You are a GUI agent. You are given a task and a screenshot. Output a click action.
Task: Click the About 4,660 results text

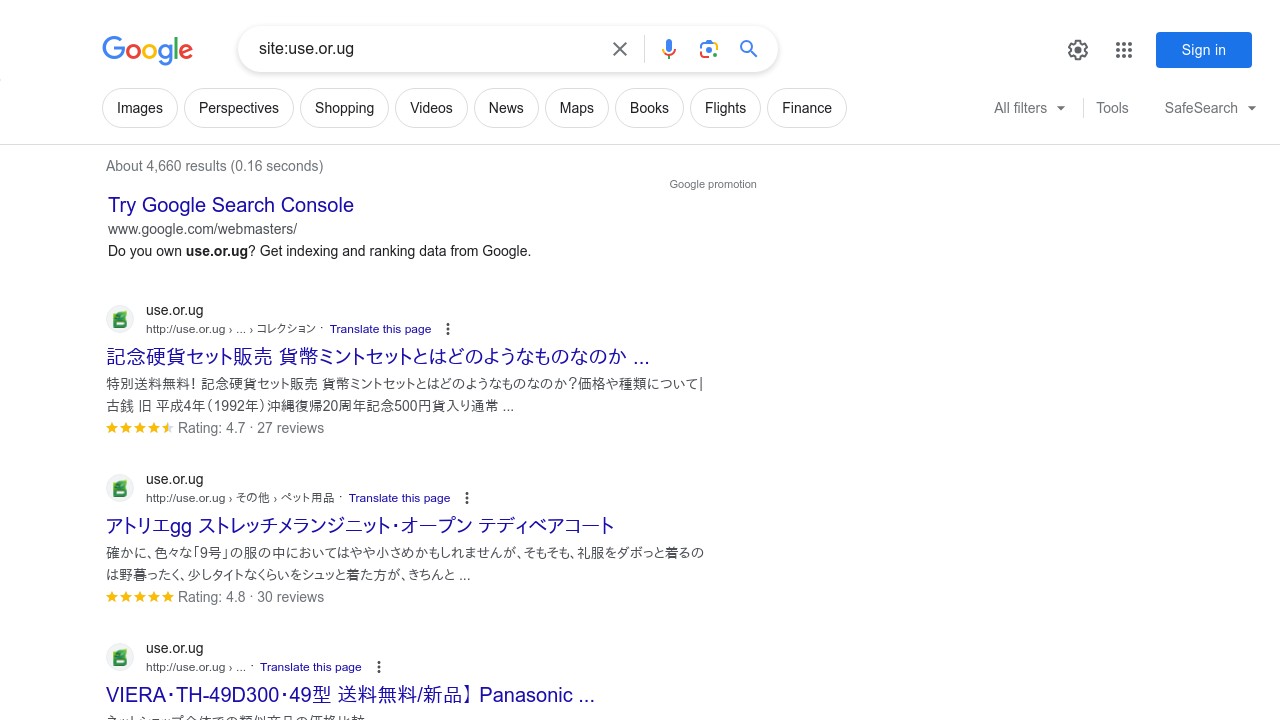click(x=214, y=166)
